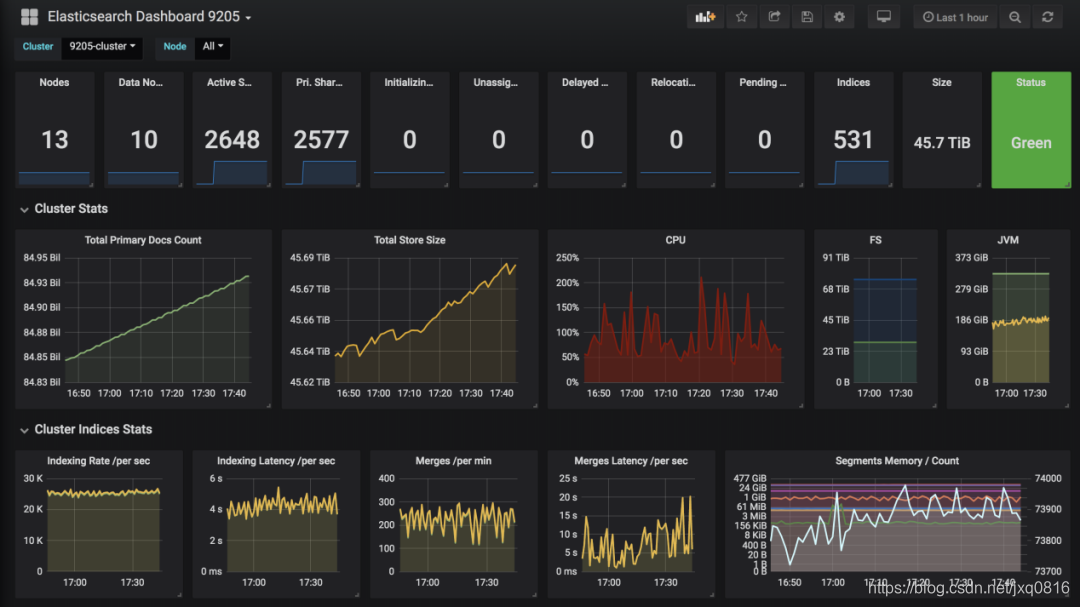Open the Nodes panel title
Screen dimensions: 1080x607
click(x=54, y=82)
